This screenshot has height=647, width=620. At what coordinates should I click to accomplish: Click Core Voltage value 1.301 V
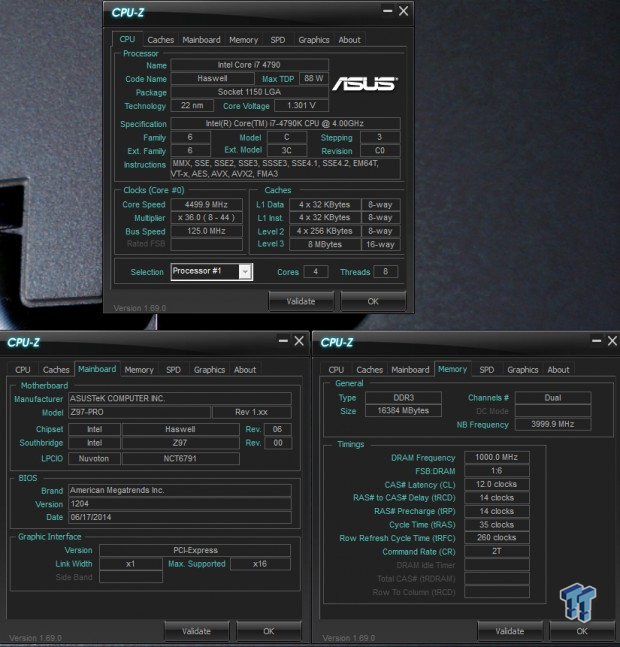(x=302, y=106)
